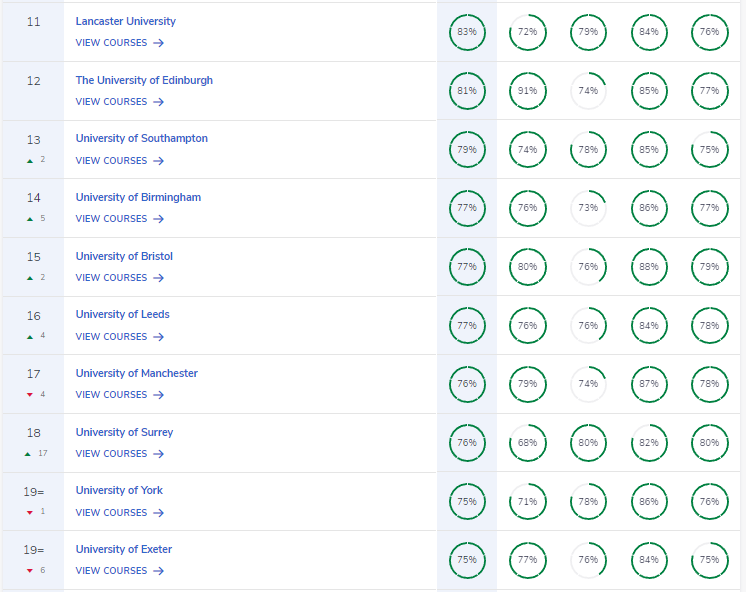View courses for University of Bristol
Image resolution: width=746 pixels, height=592 pixels.
click(119, 278)
